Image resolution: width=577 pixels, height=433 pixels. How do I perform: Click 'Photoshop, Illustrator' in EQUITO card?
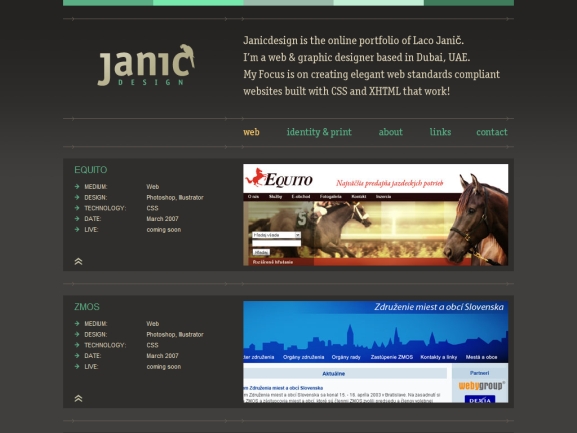click(x=175, y=198)
